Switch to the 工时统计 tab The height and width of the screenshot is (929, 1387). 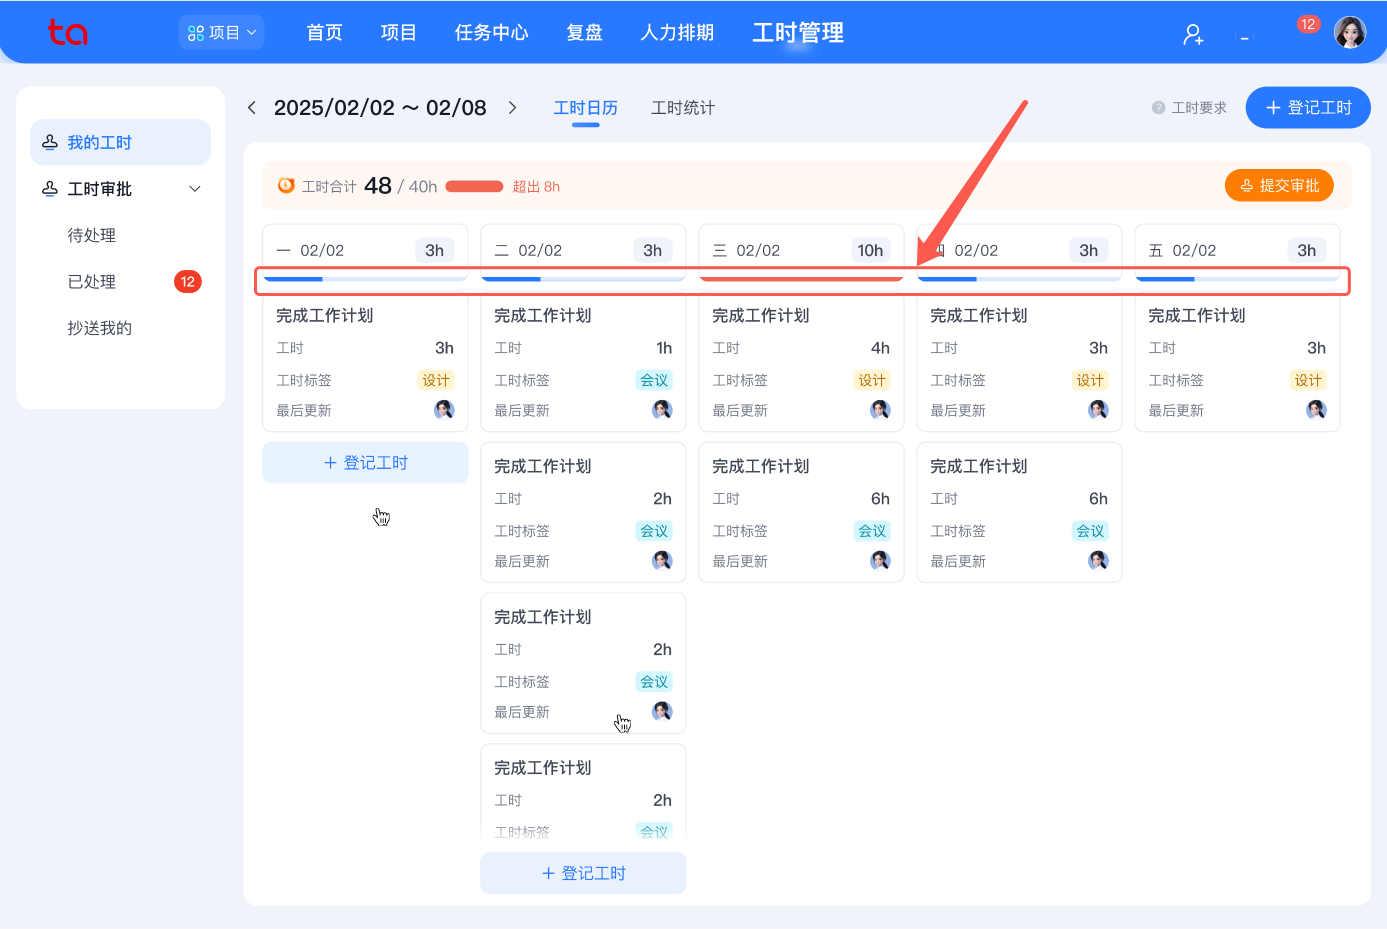click(683, 108)
